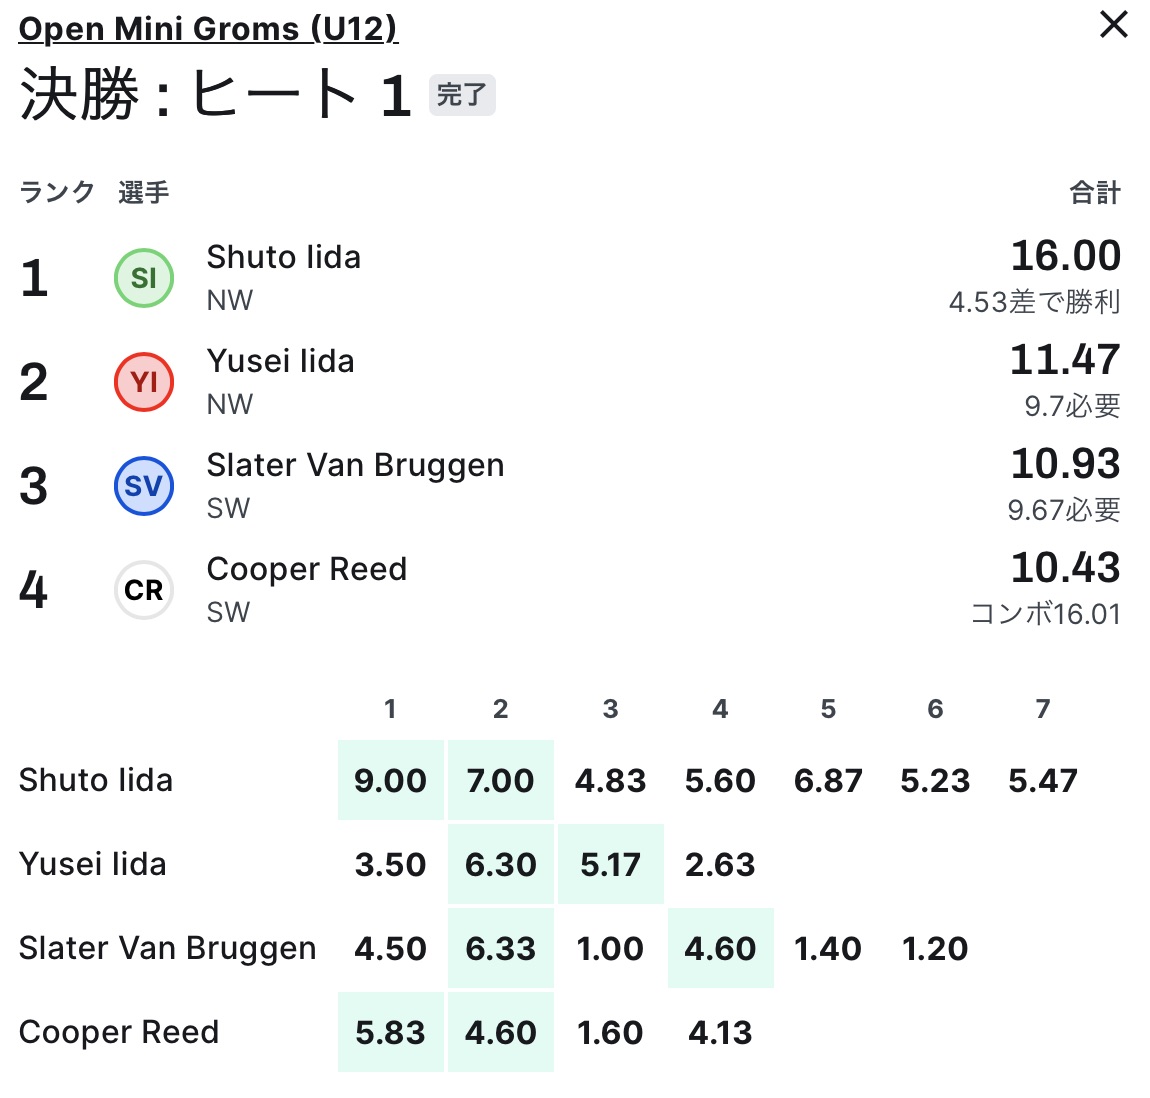
Task: Click Shuto Iida's 9.00 wave score
Action: point(390,781)
